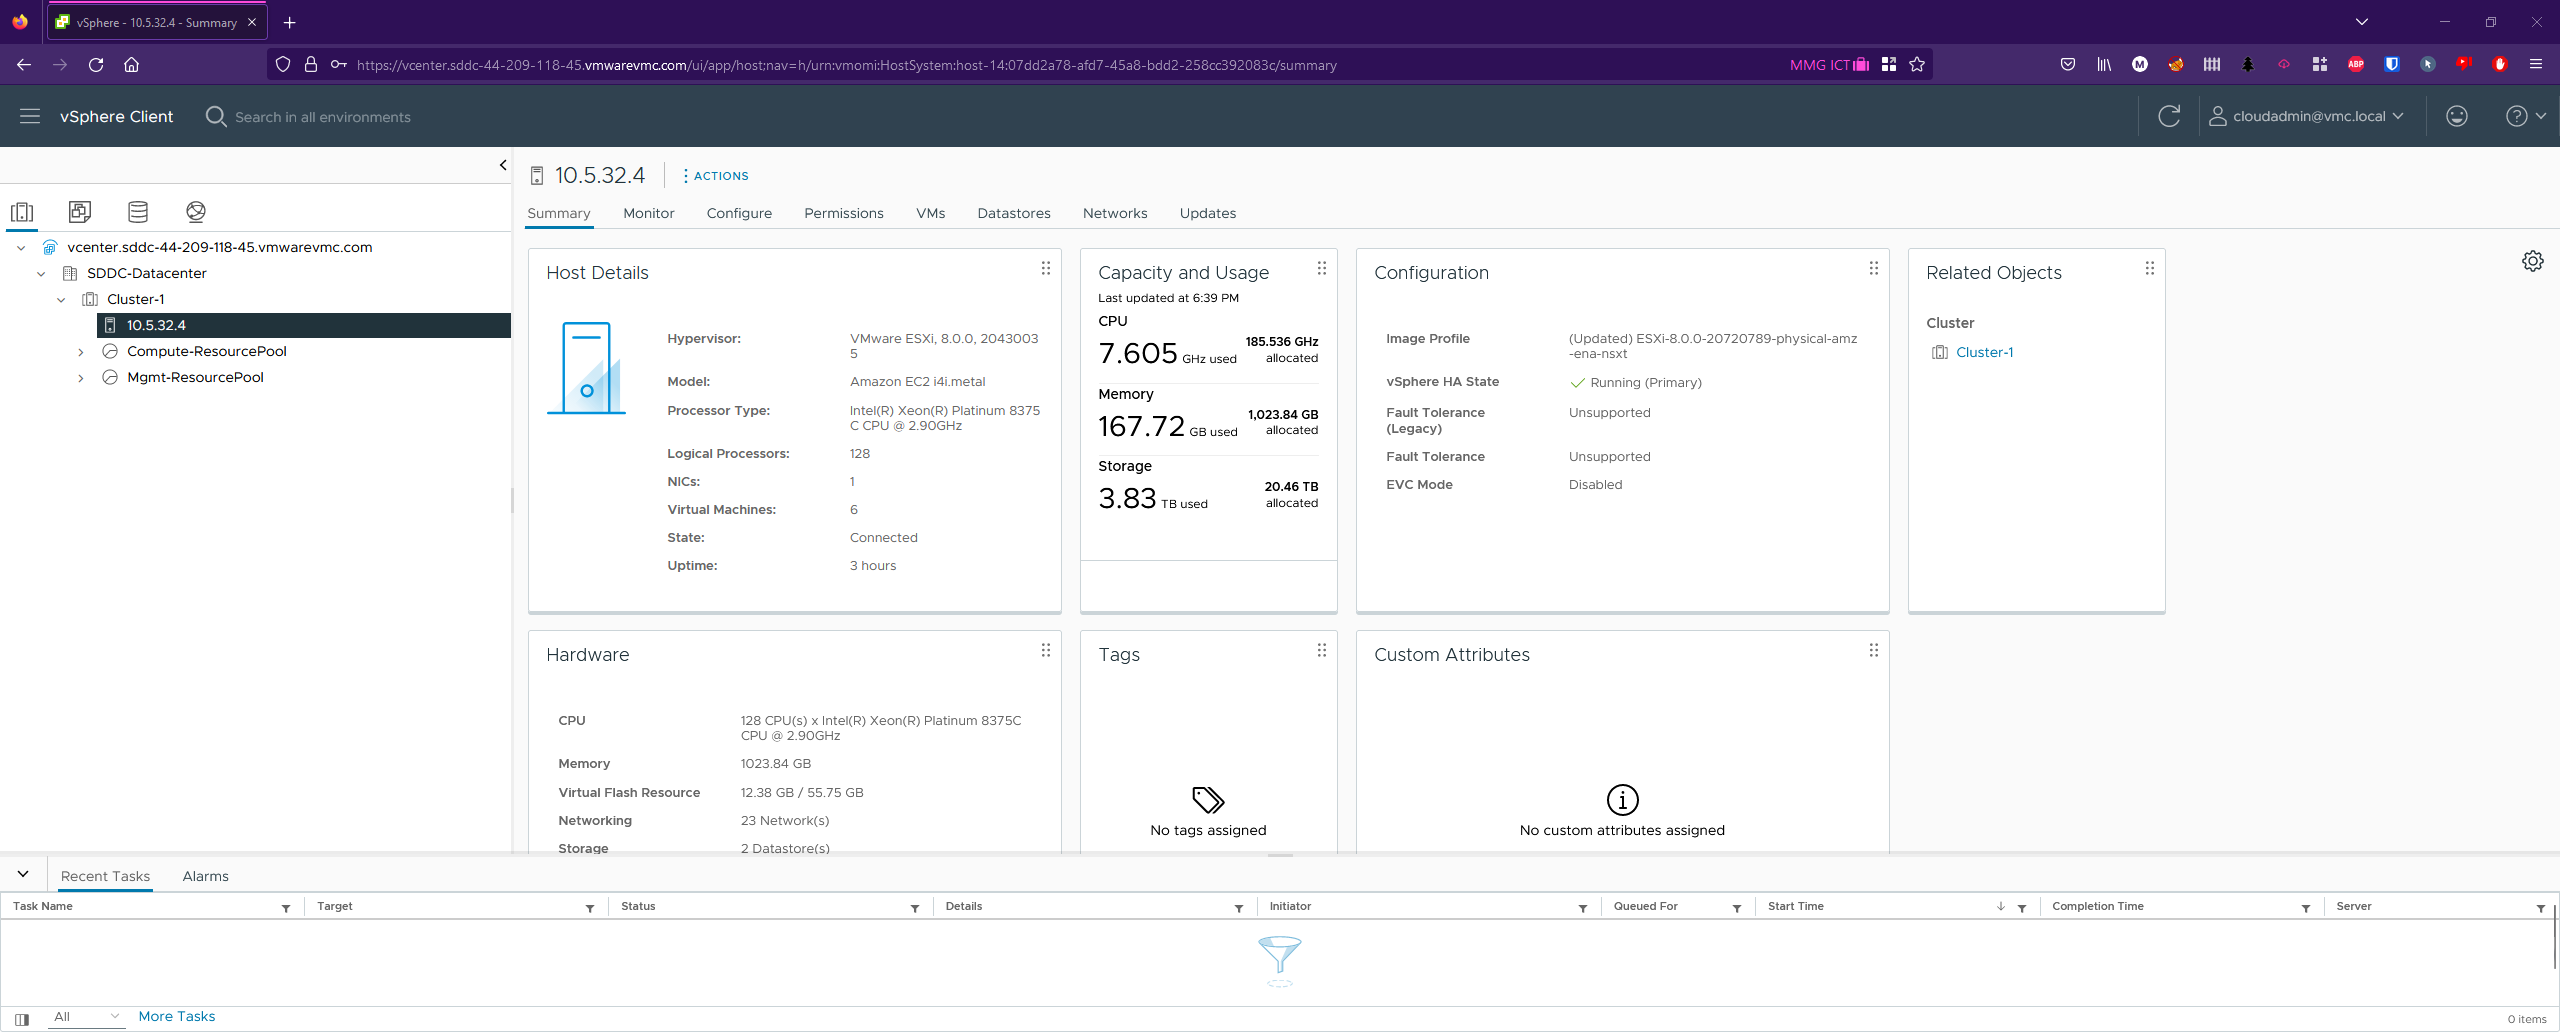The width and height of the screenshot is (2560, 1032).
Task: Filter the Task Name column
Action: (x=286, y=908)
